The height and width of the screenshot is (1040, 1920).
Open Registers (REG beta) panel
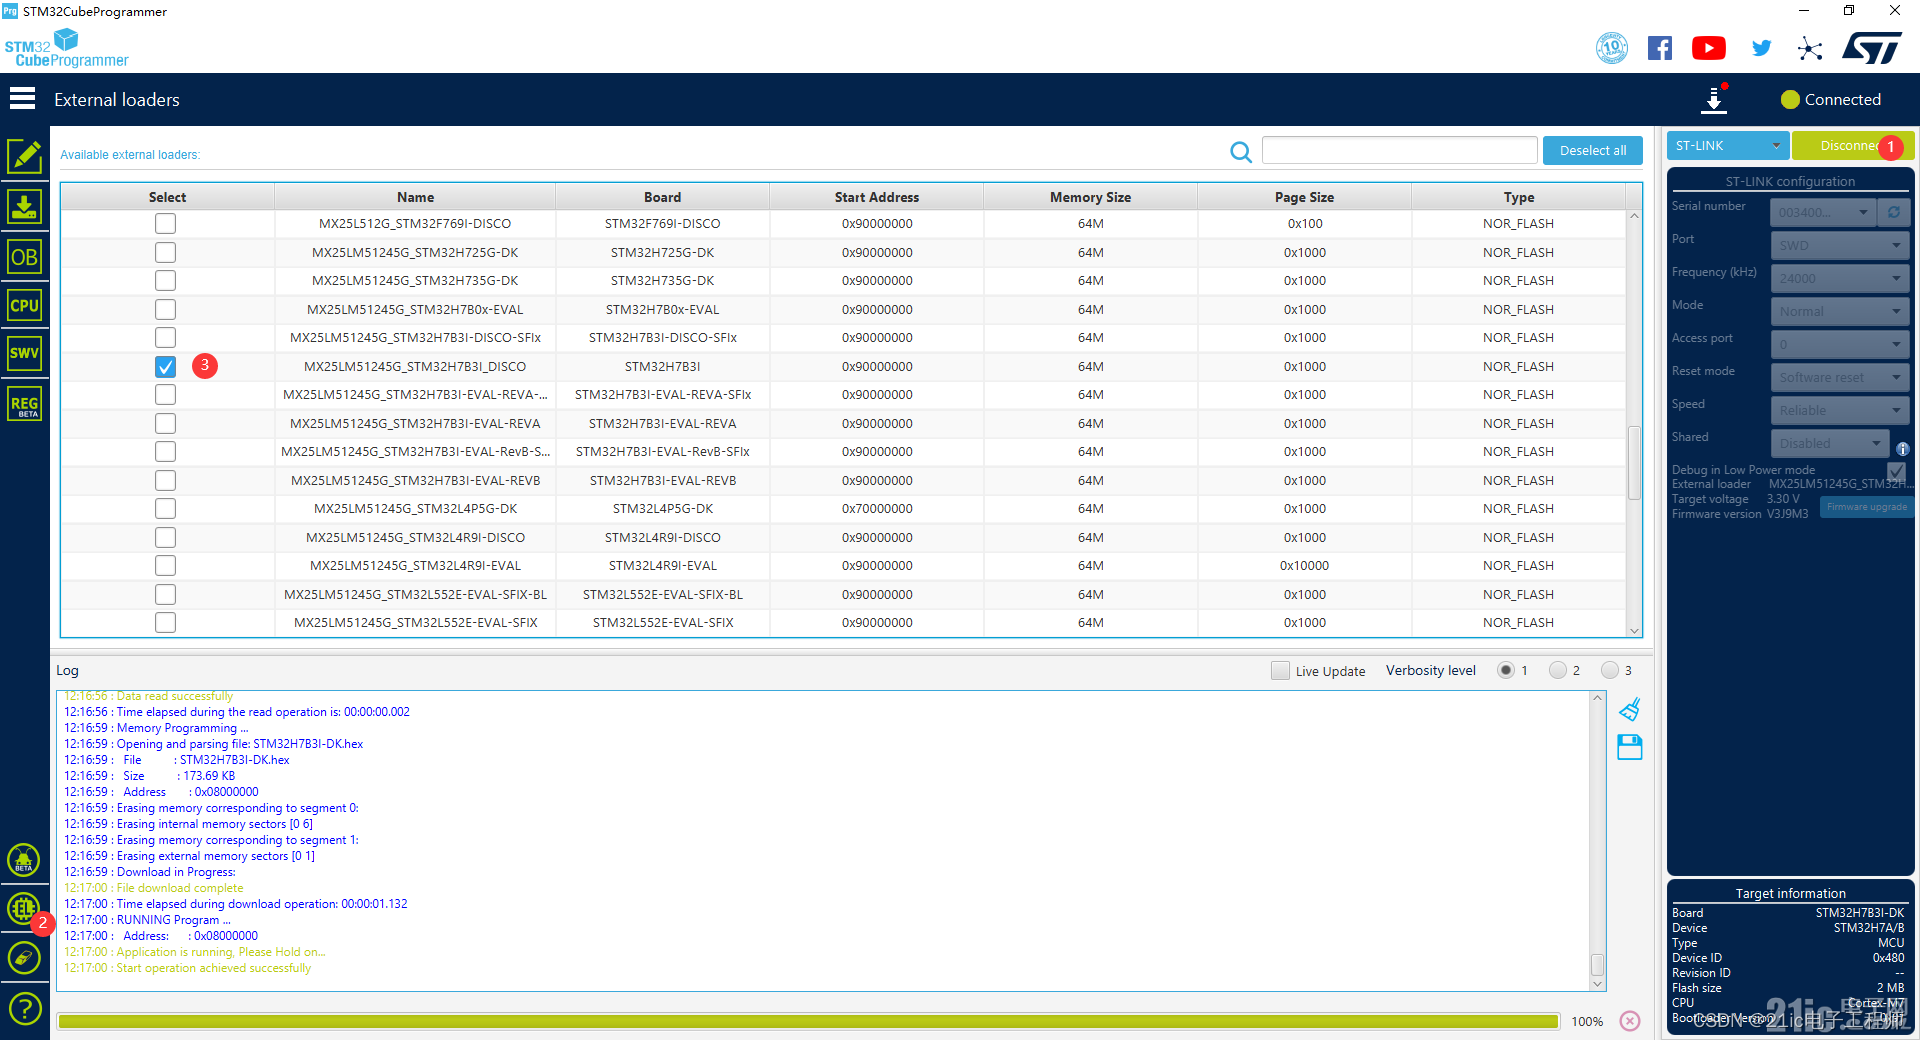24,404
